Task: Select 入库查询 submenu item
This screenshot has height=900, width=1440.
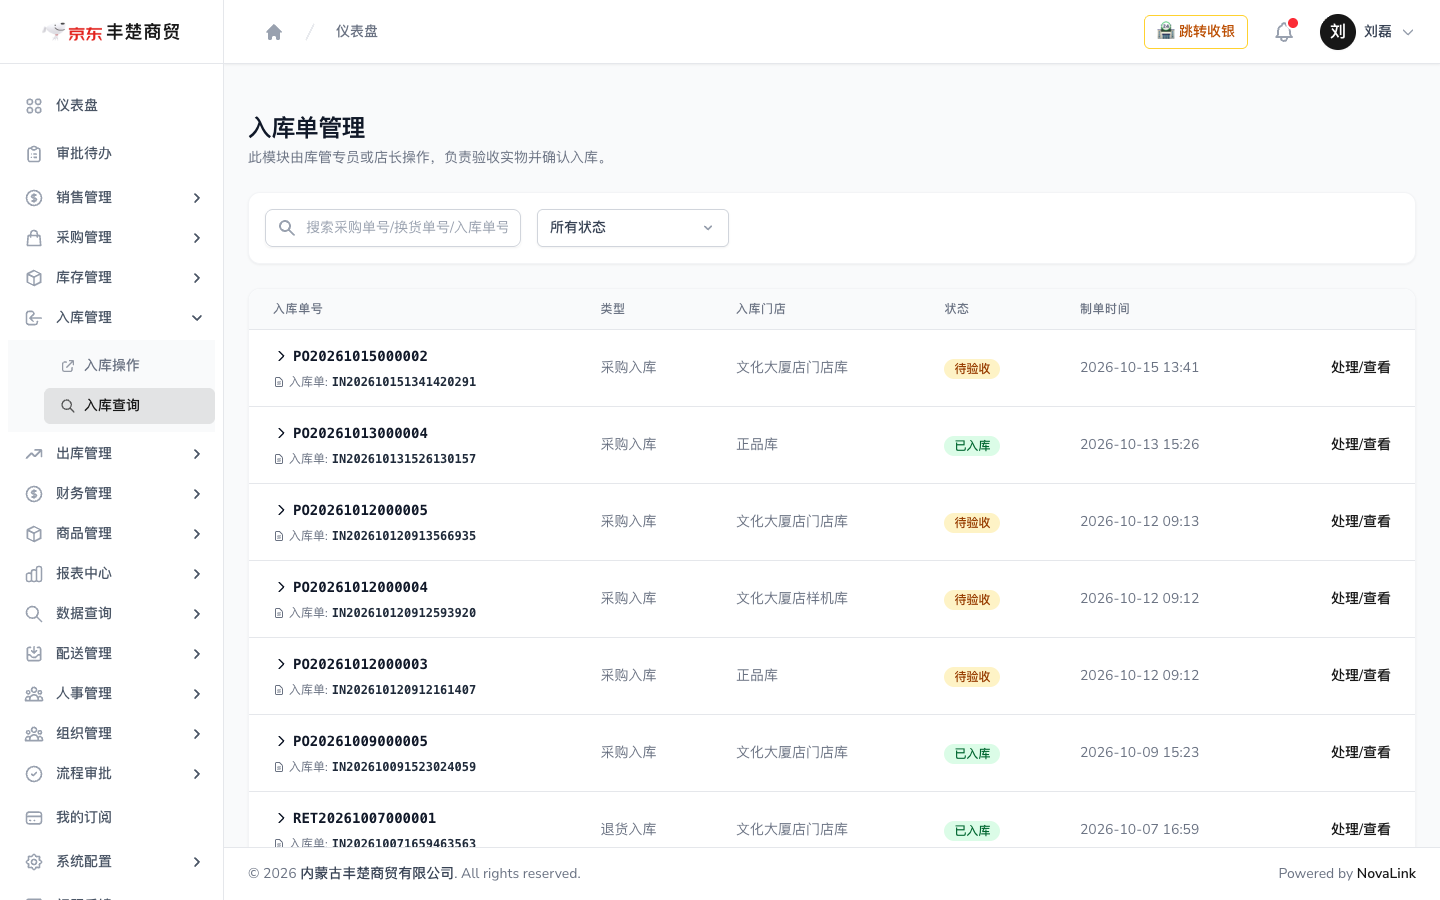Action: (130, 406)
